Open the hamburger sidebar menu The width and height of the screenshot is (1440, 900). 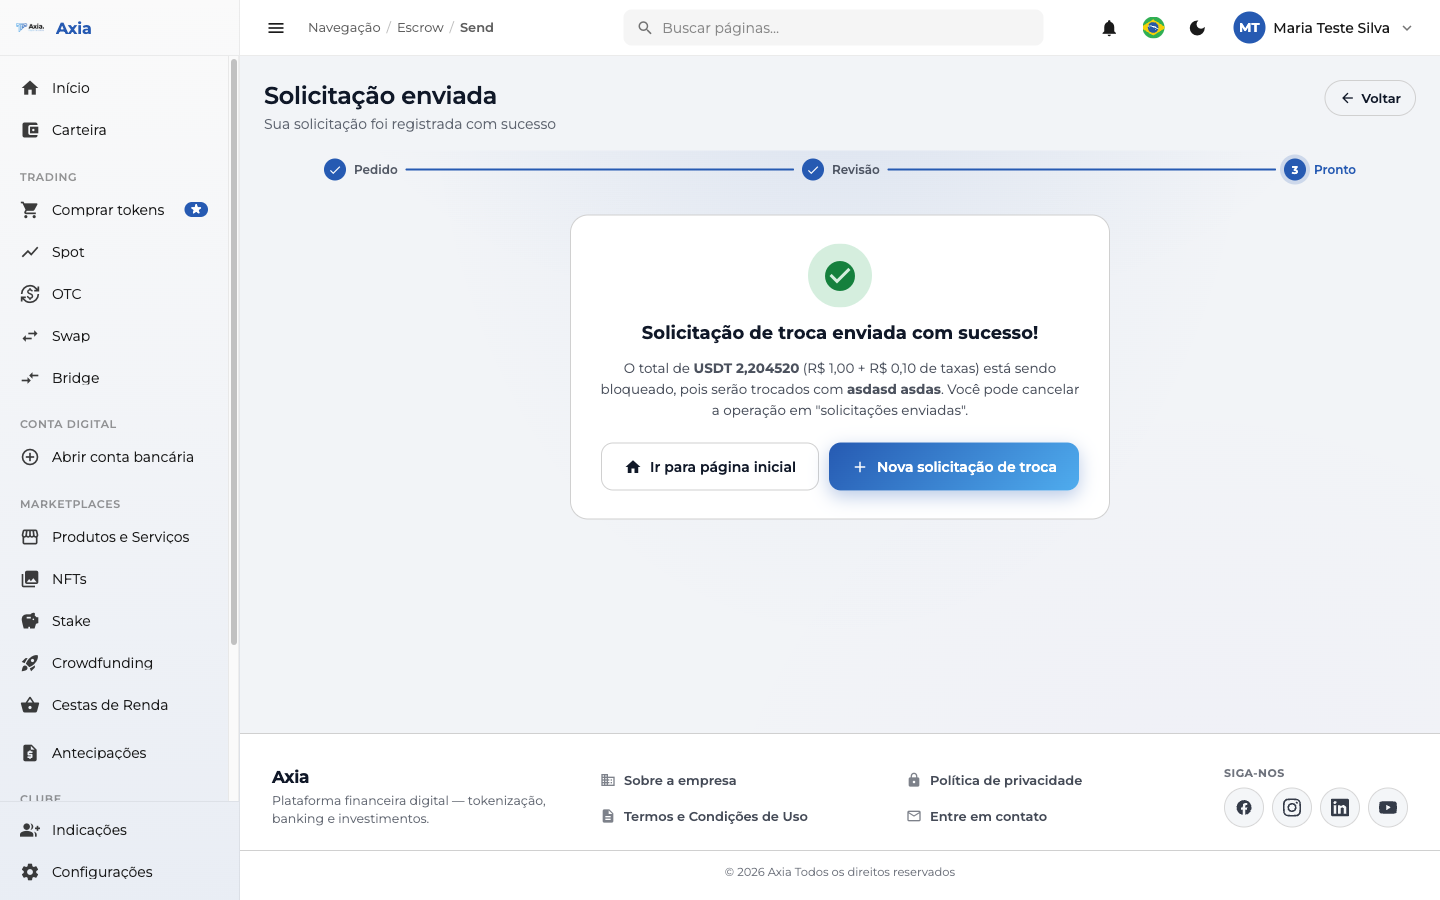click(x=276, y=28)
